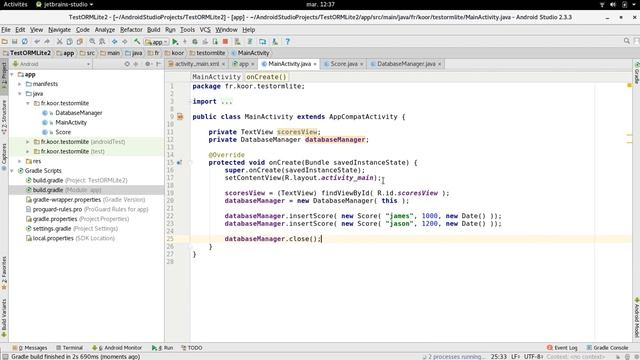Click the Cut scissors icon
This screenshot has height=360, width=640.
tap(59, 42)
